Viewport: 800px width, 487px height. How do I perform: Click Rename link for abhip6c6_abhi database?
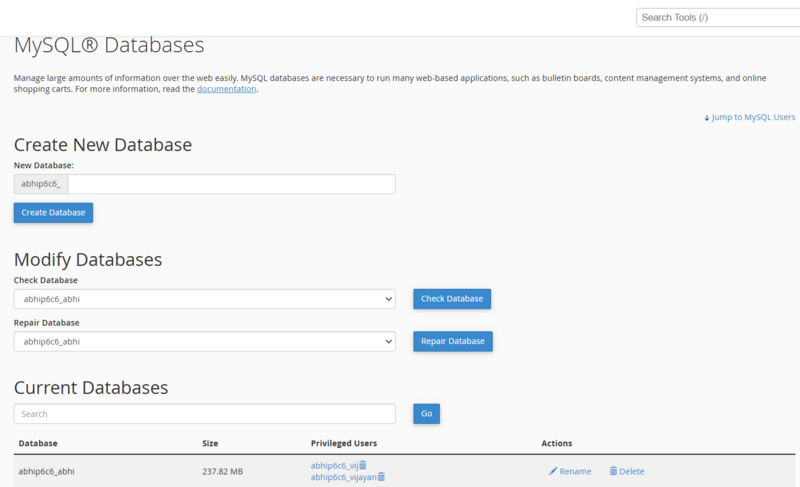pyautogui.click(x=575, y=471)
